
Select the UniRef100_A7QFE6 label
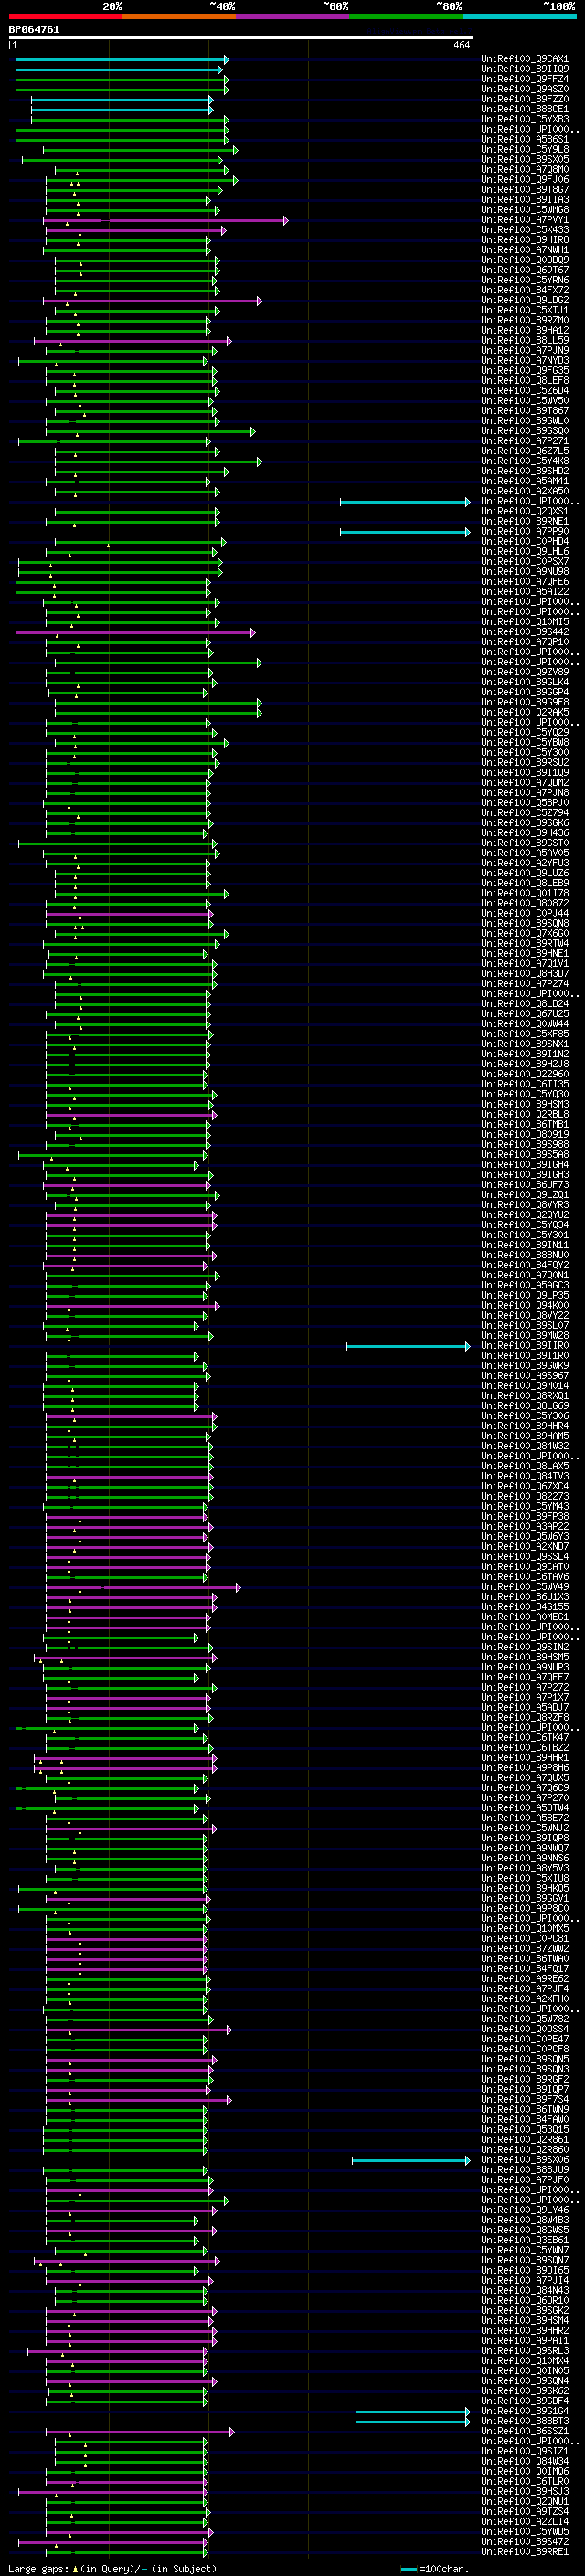[x=524, y=581]
